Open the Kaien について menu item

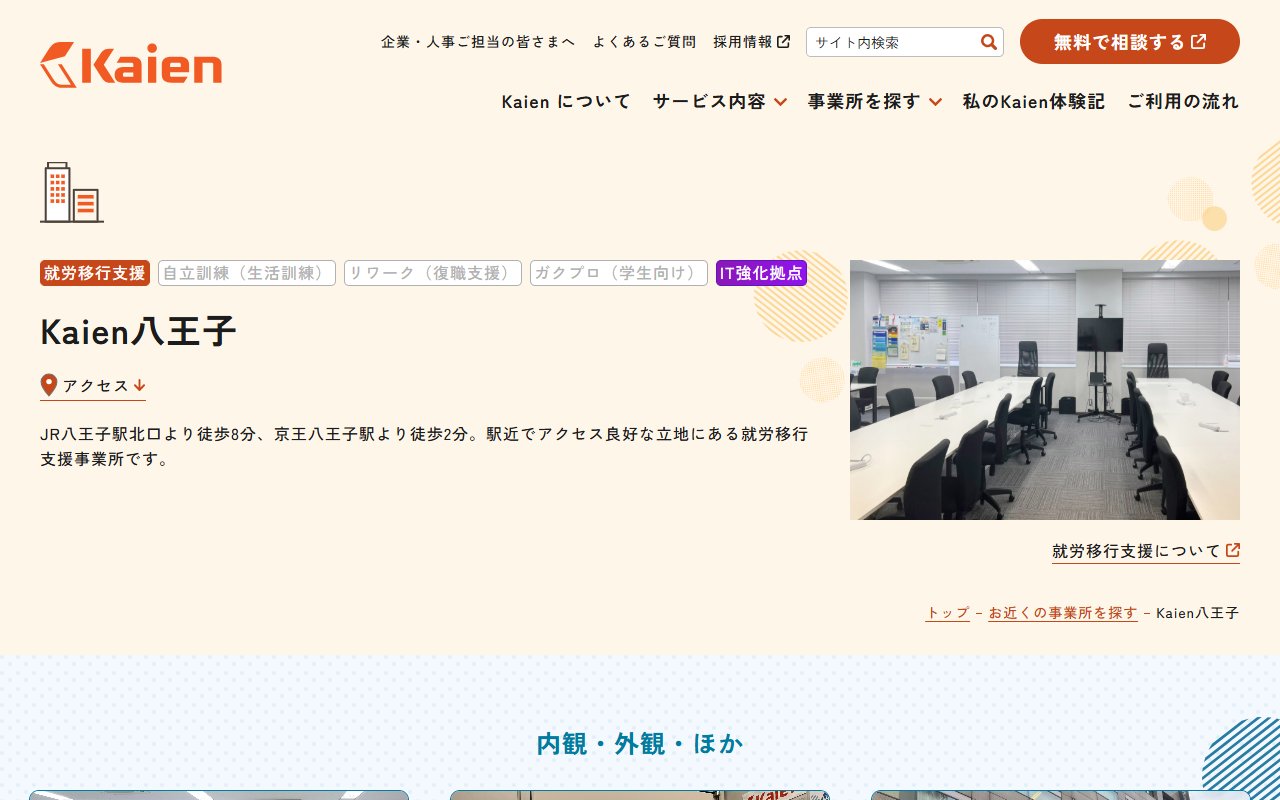566,101
